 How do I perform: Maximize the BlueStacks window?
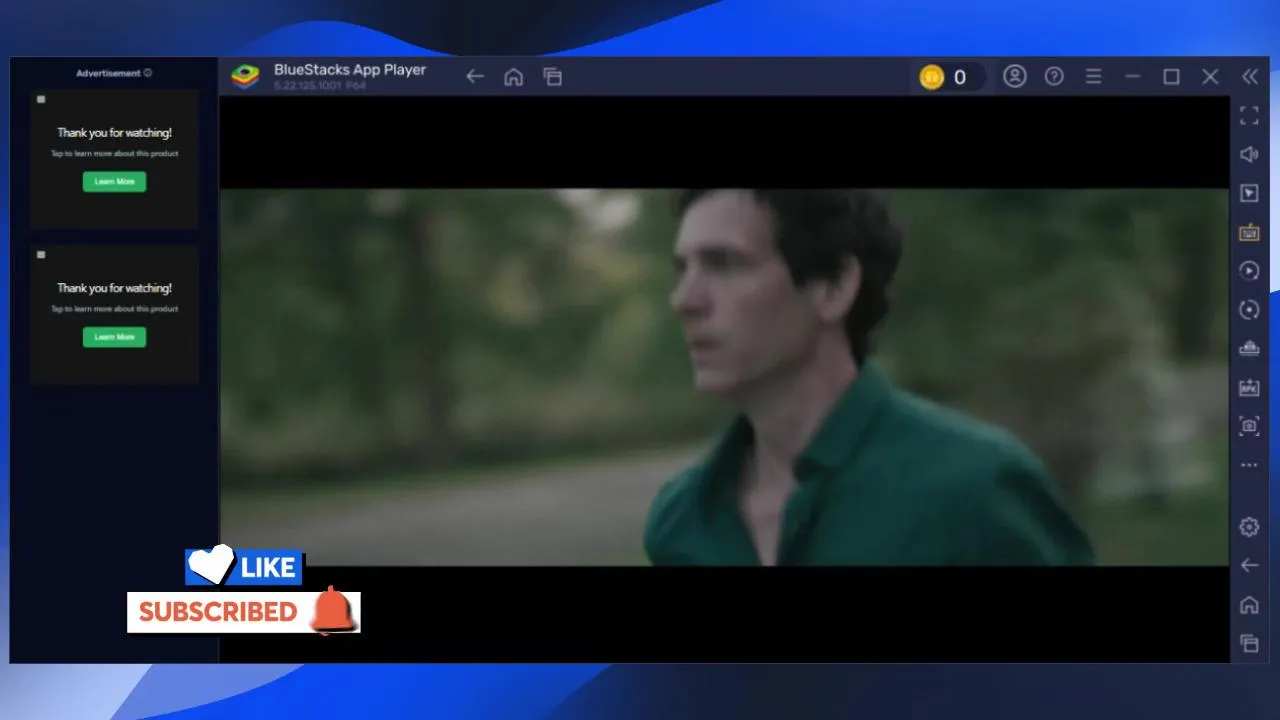(1171, 77)
